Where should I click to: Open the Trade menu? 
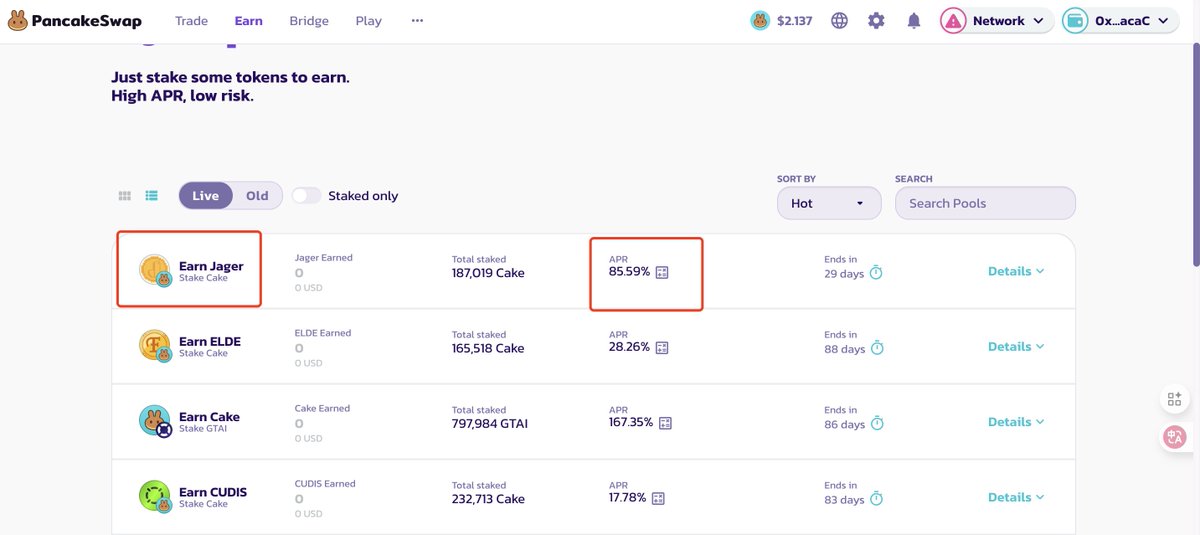pyautogui.click(x=191, y=20)
